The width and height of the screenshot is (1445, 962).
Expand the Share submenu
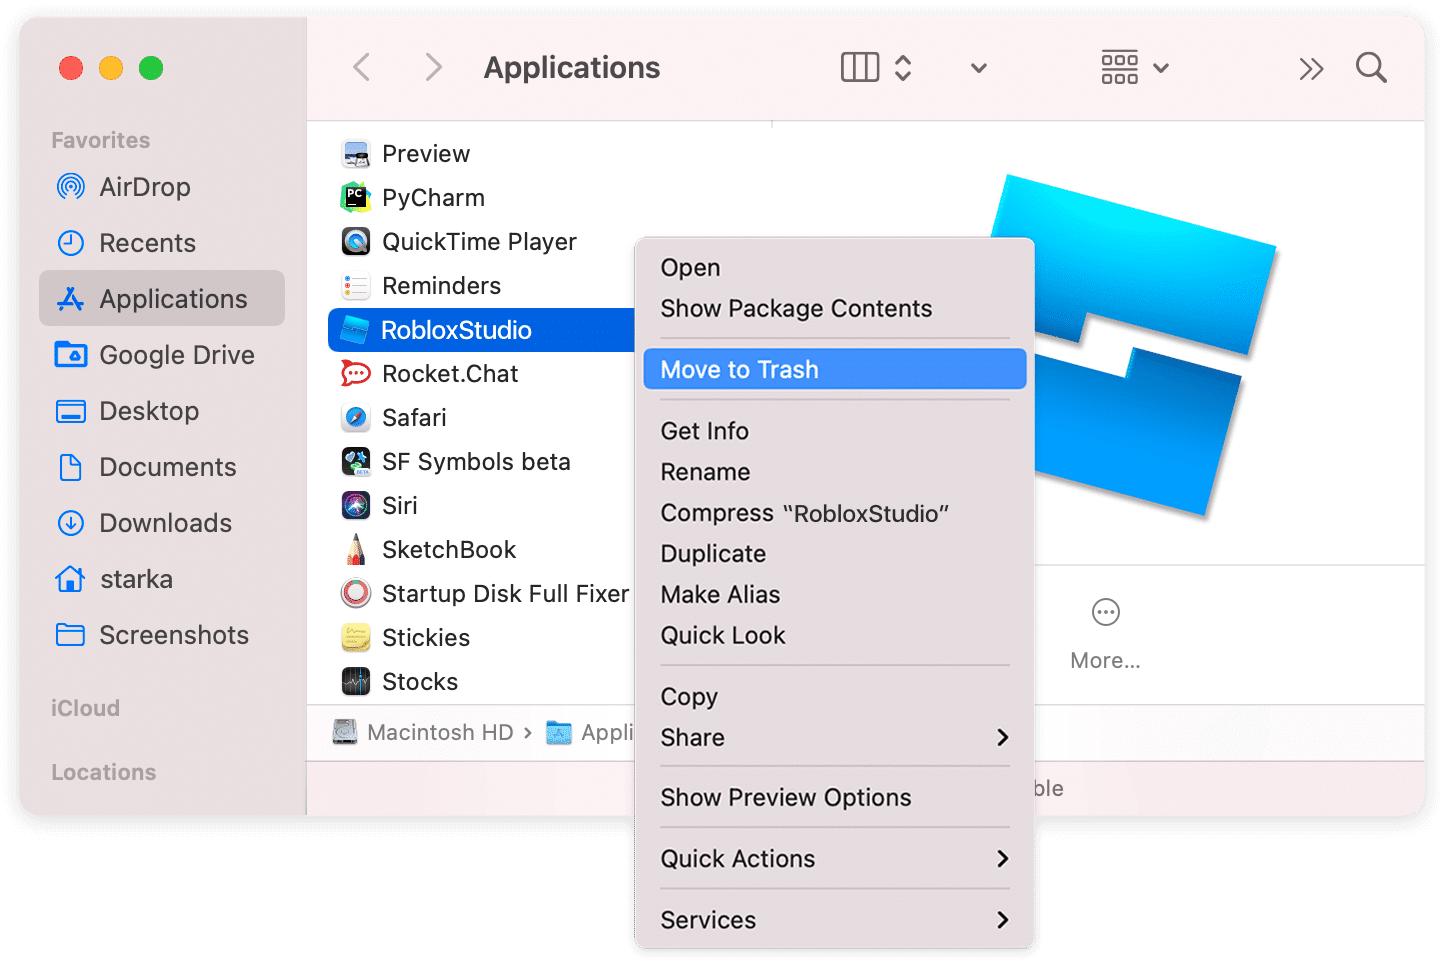pos(1002,738)
